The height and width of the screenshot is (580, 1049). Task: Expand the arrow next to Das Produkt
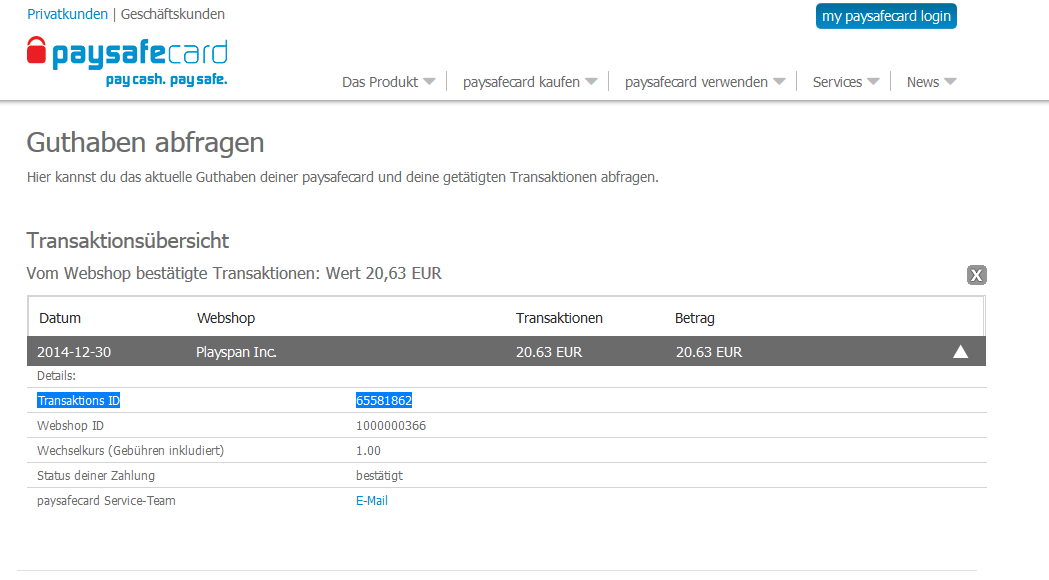(429, 82)
